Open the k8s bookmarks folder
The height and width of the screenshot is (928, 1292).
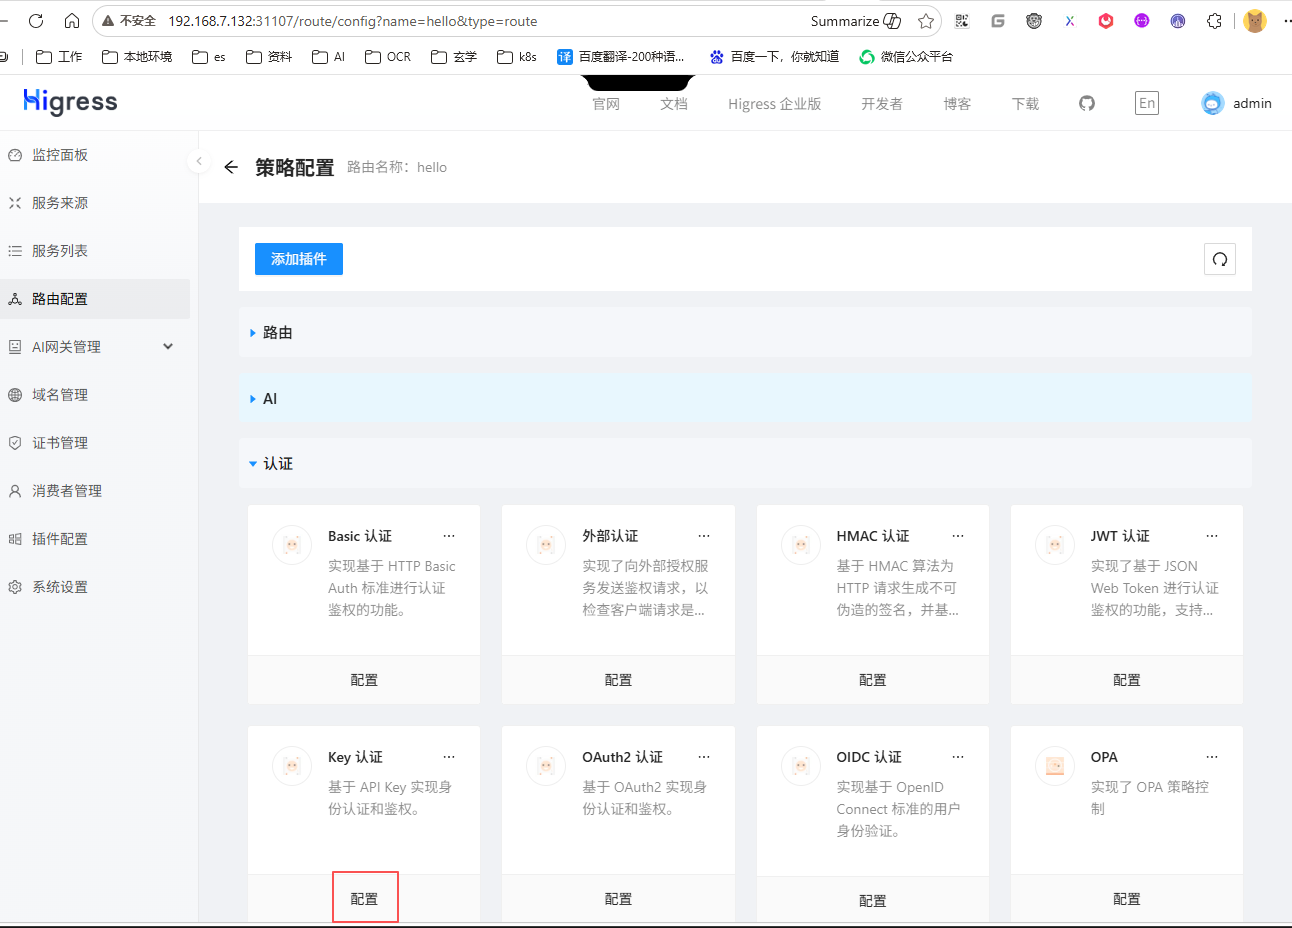point(517,57)
